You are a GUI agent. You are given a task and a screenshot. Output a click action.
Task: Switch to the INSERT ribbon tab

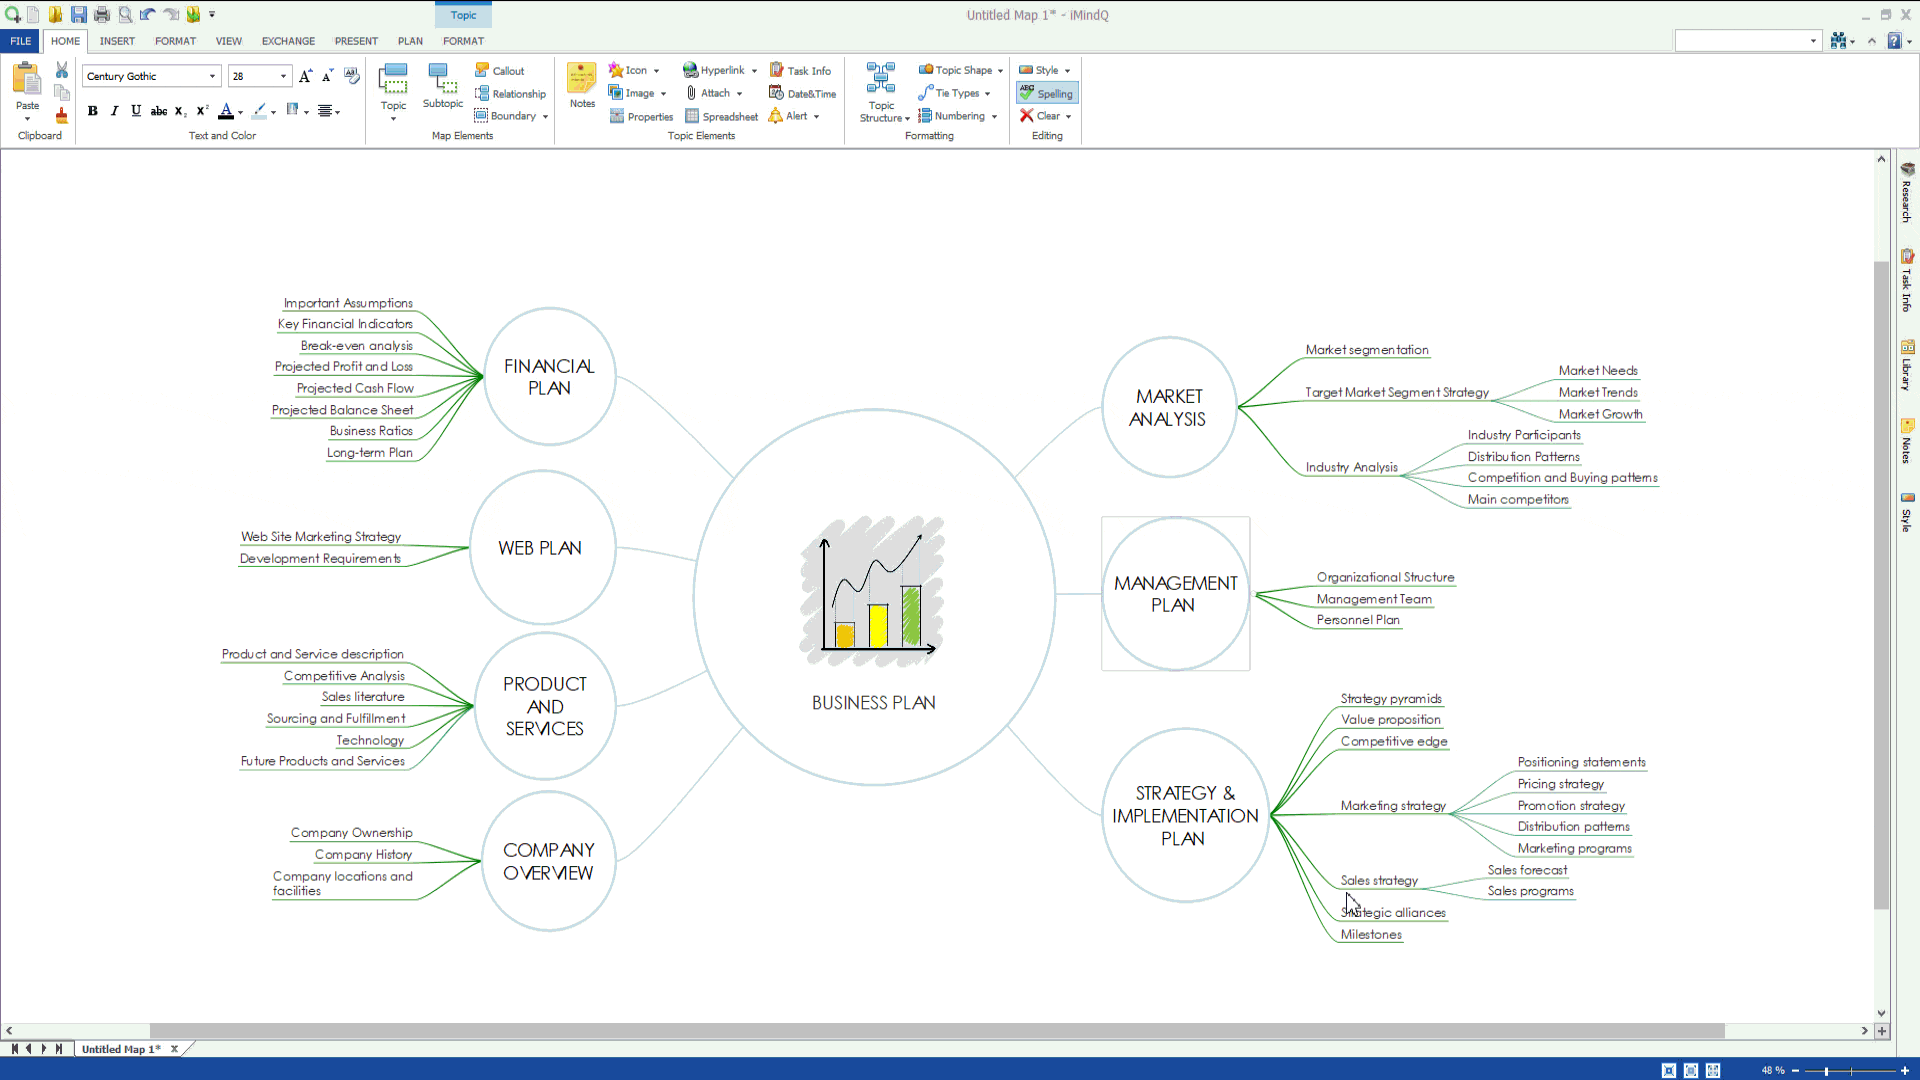tap(117, 41)
